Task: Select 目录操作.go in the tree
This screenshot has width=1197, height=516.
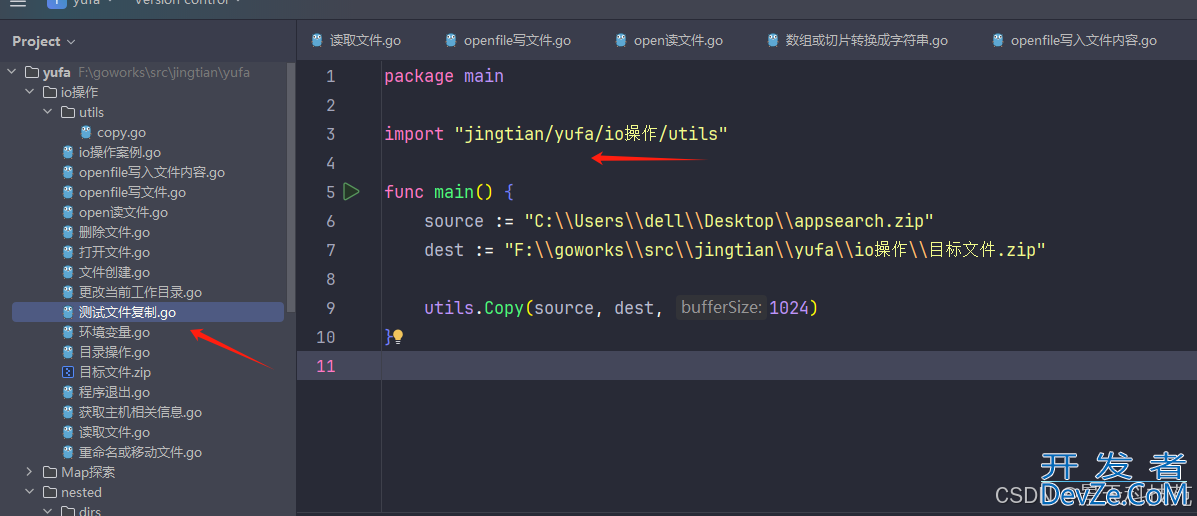Action: click(115, 353)
